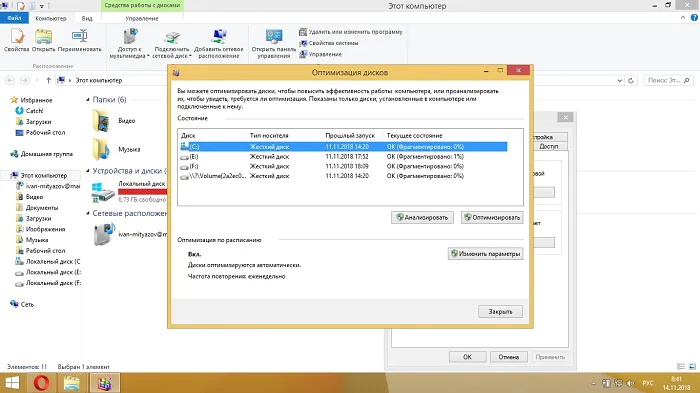Click the Текущее состояние column header

click(x=414, y=135)
